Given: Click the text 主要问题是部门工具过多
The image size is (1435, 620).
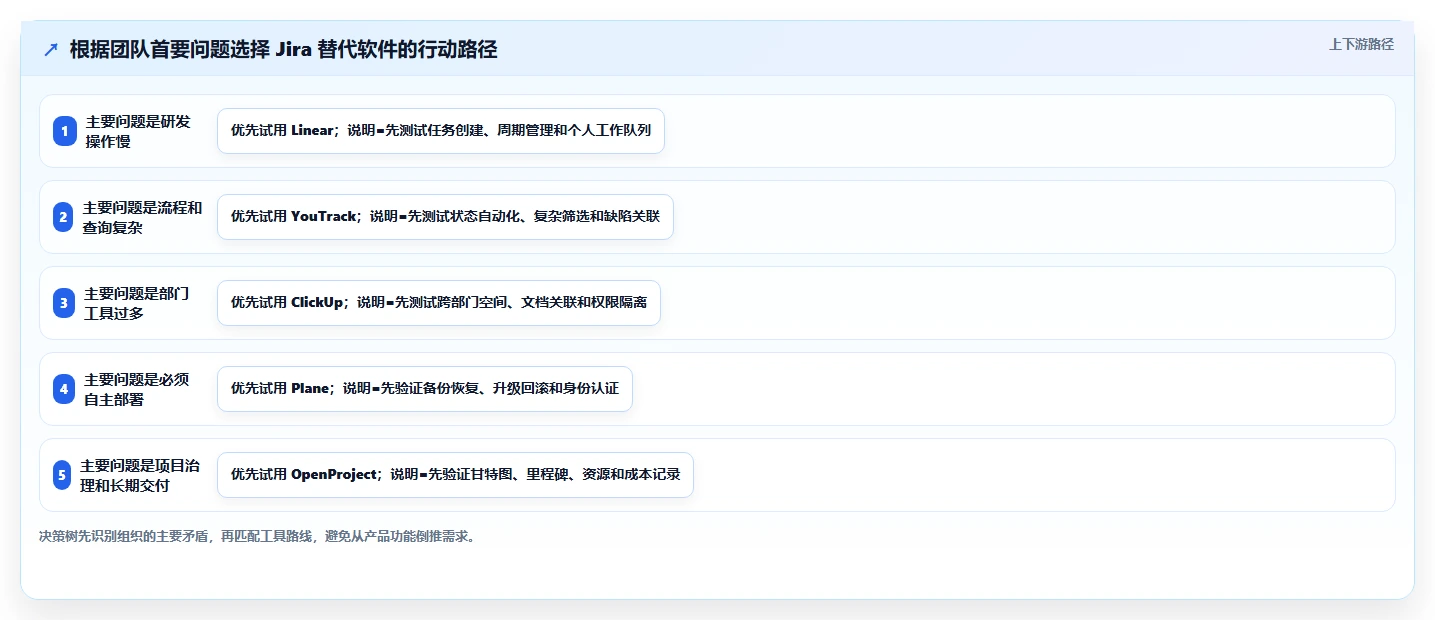Looking at the screenshot, I should pos(137,303).
